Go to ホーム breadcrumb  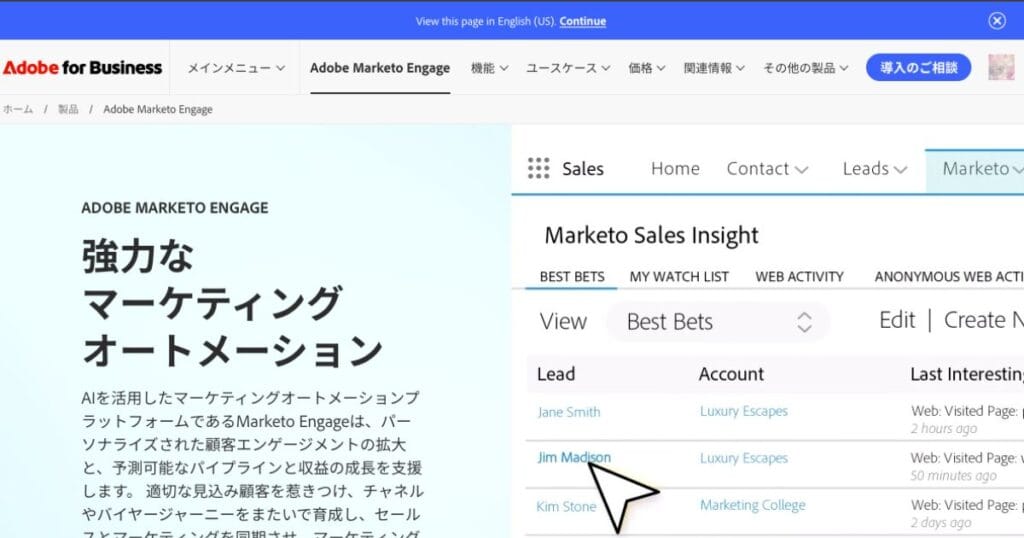pos(18,109)
